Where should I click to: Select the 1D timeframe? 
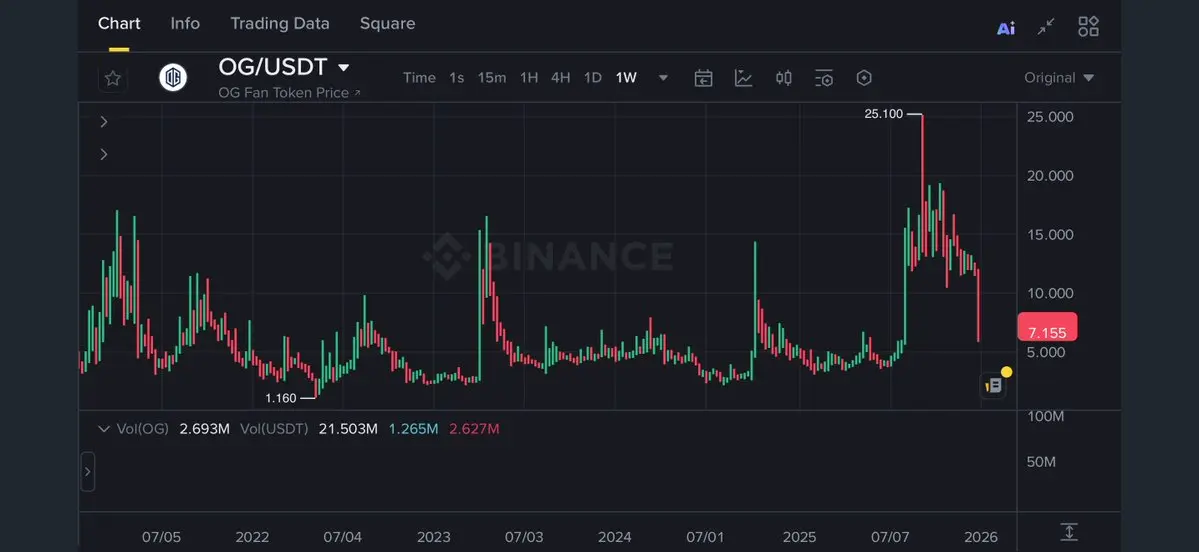tap(592, 78)
